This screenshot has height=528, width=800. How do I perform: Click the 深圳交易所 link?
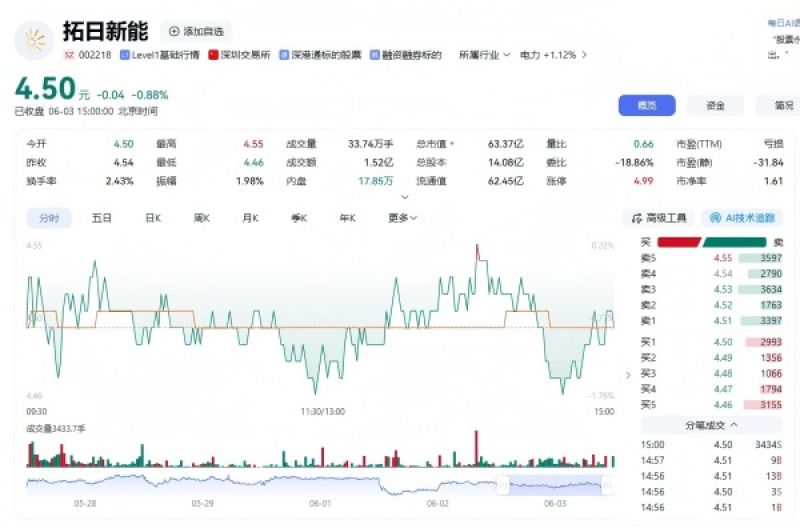tap(245, 55)
